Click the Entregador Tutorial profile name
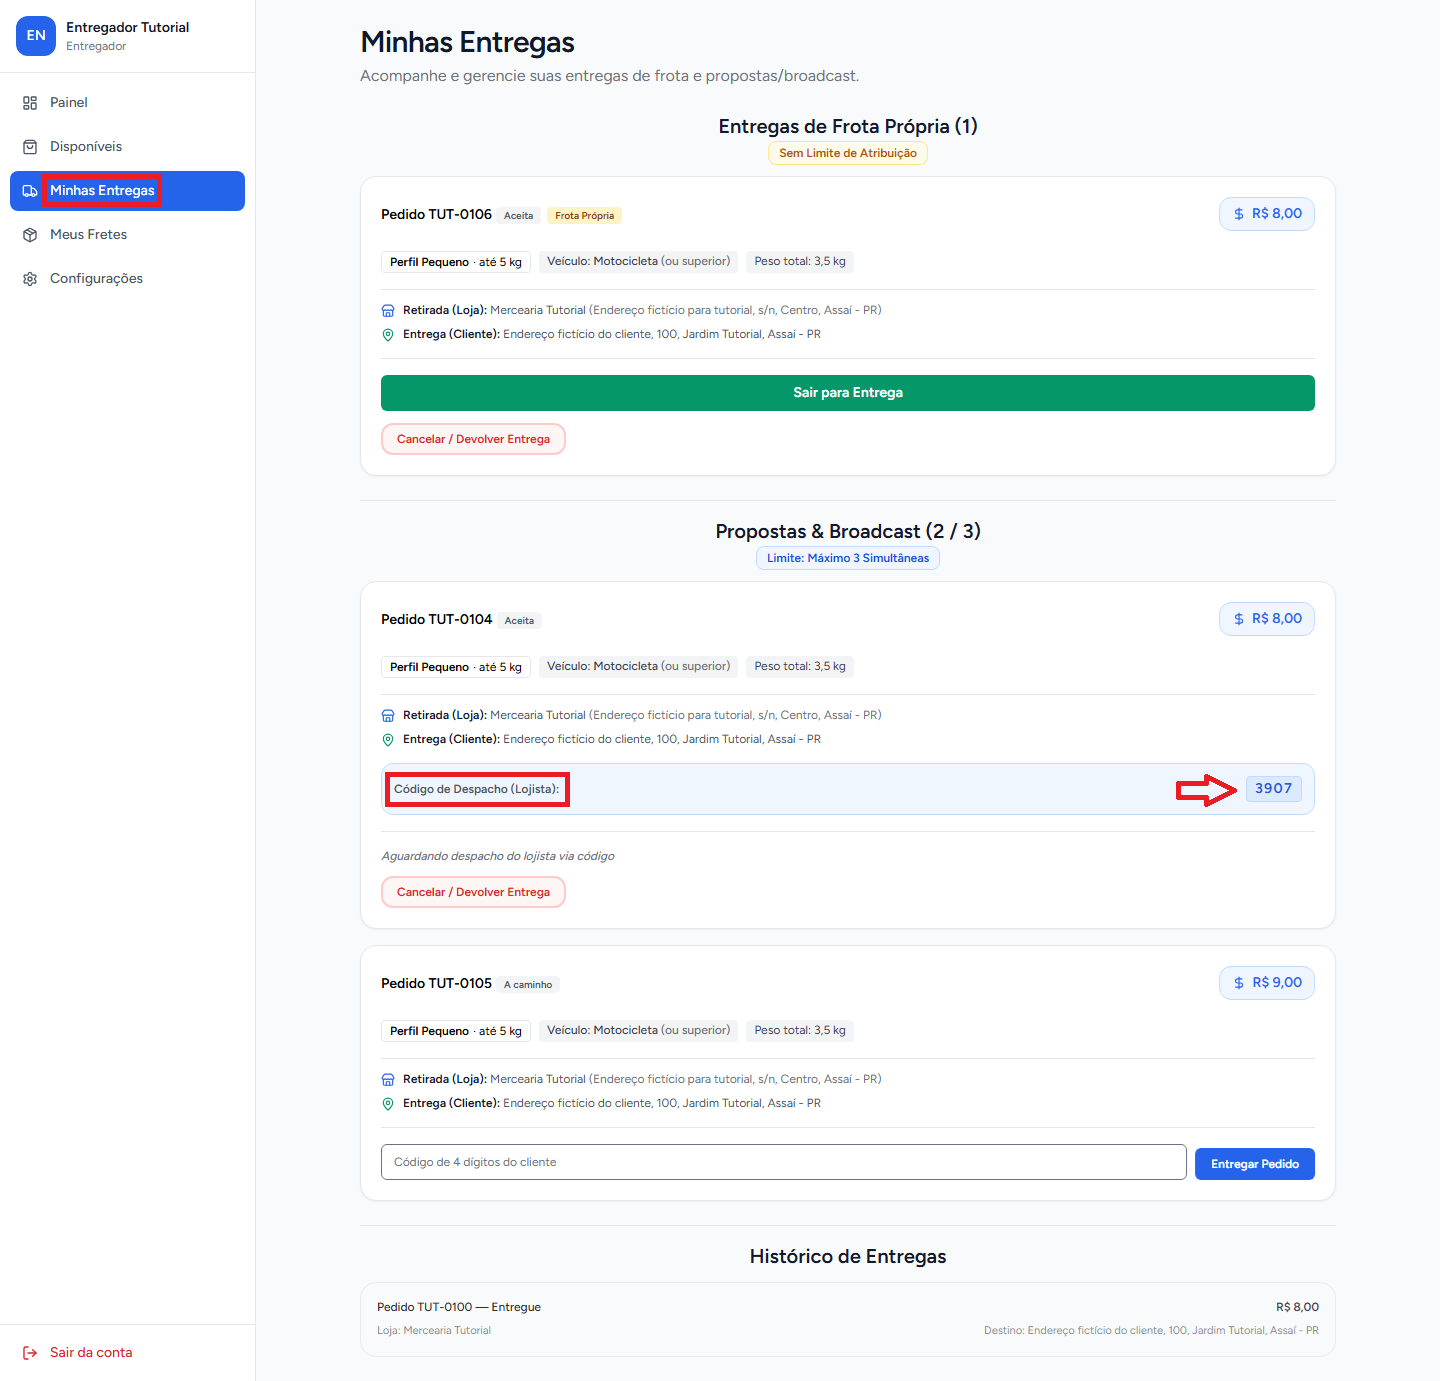Image resolution: width=1440 pixels, height=1381 pixels. 128,28
